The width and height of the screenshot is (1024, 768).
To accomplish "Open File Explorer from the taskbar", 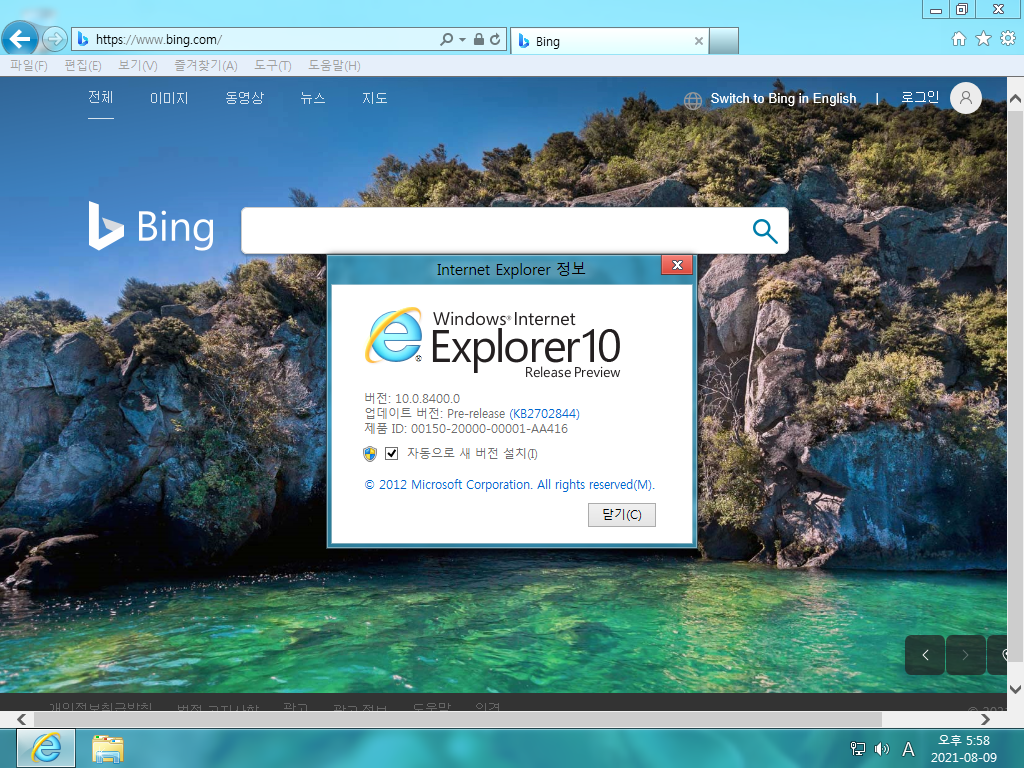I will pos(108,749).
